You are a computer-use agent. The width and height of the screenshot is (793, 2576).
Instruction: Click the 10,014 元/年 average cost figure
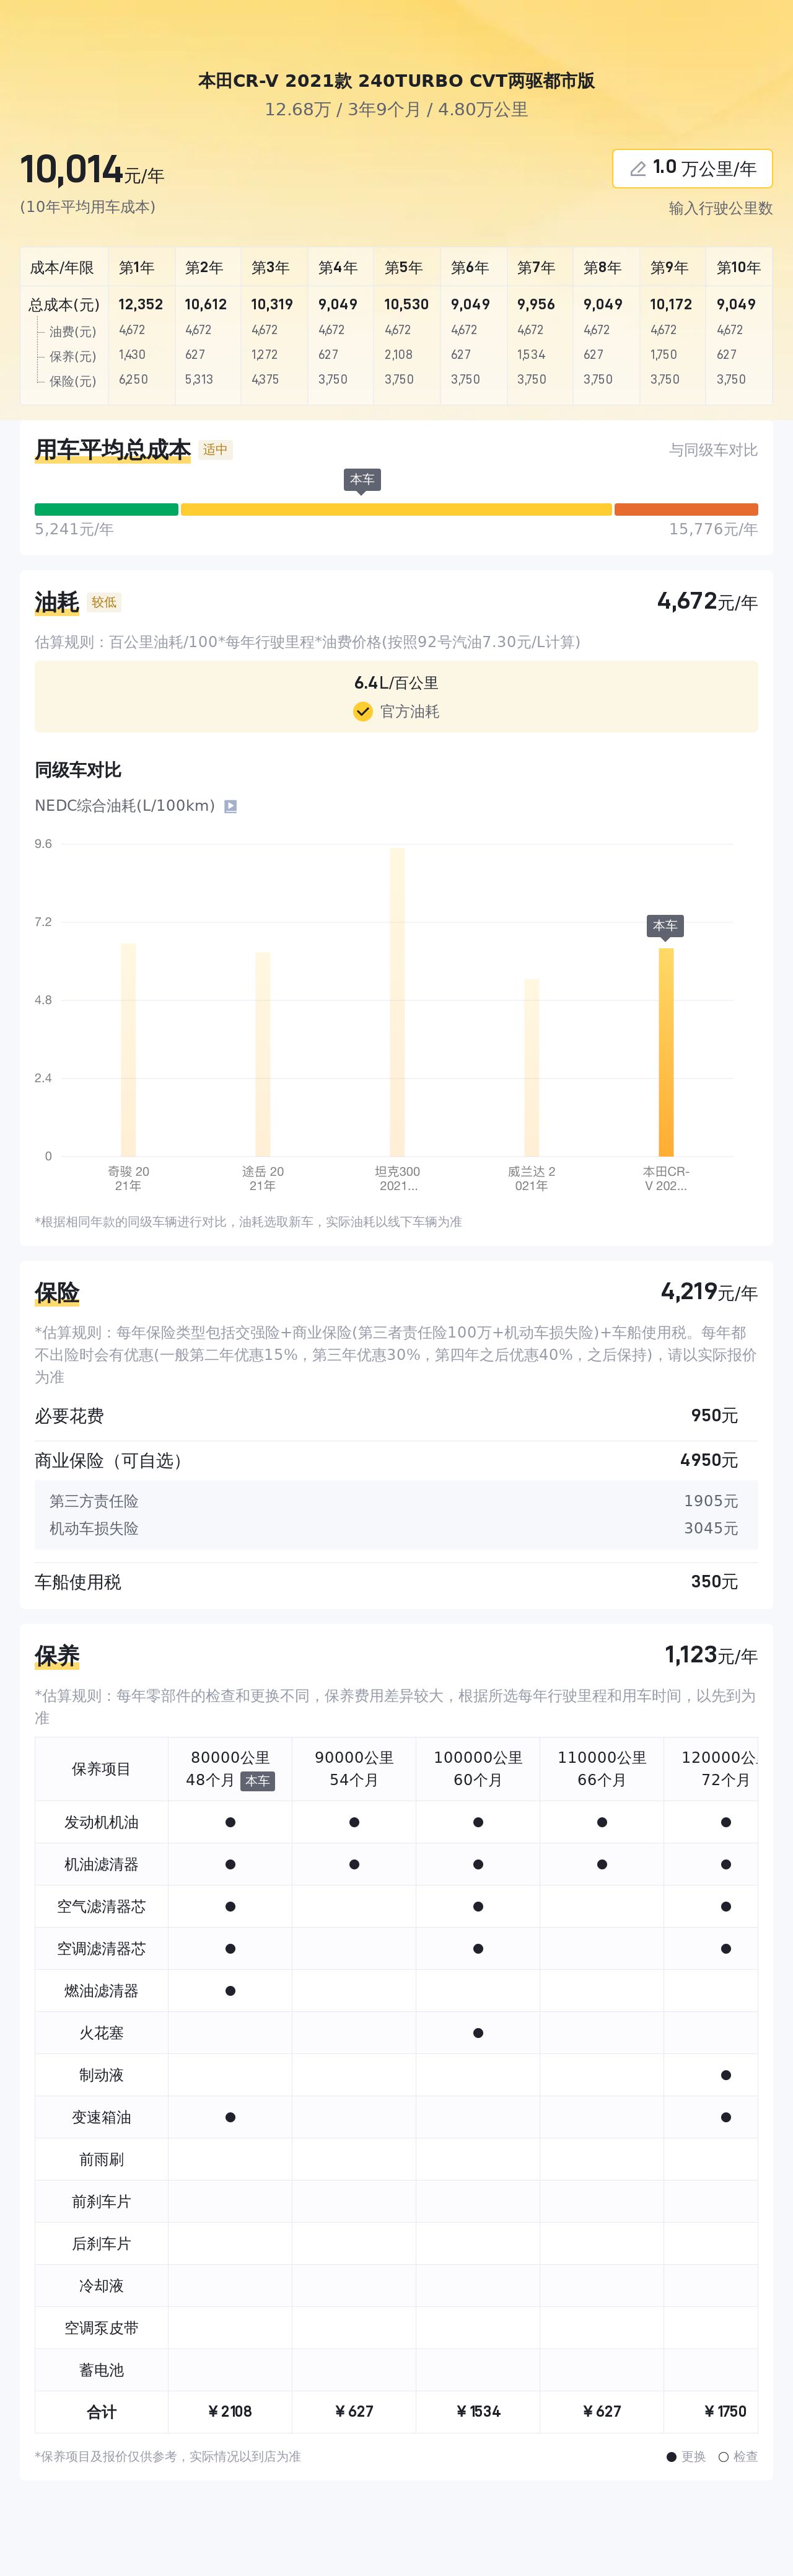pos(92,170)
